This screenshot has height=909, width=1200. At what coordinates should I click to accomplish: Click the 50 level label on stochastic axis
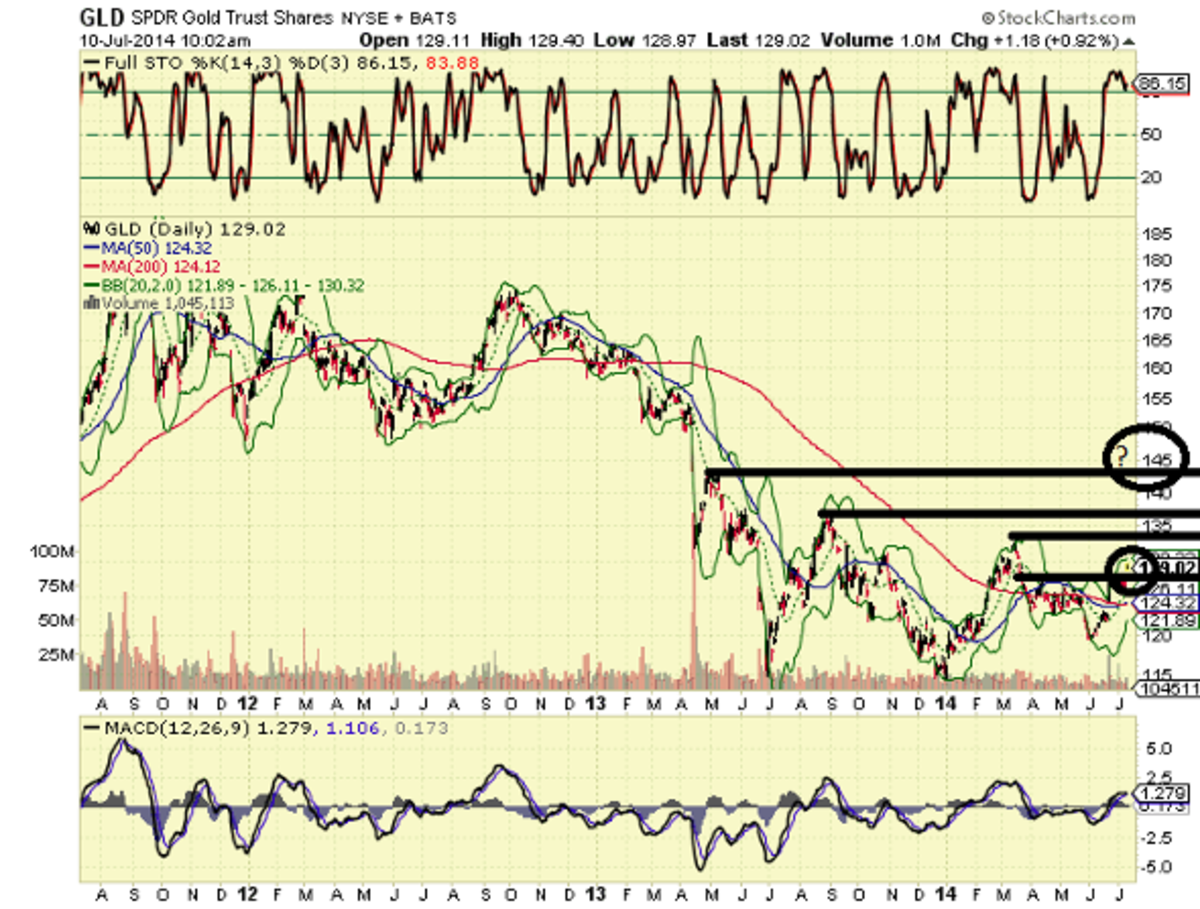tap(1151, 135)
